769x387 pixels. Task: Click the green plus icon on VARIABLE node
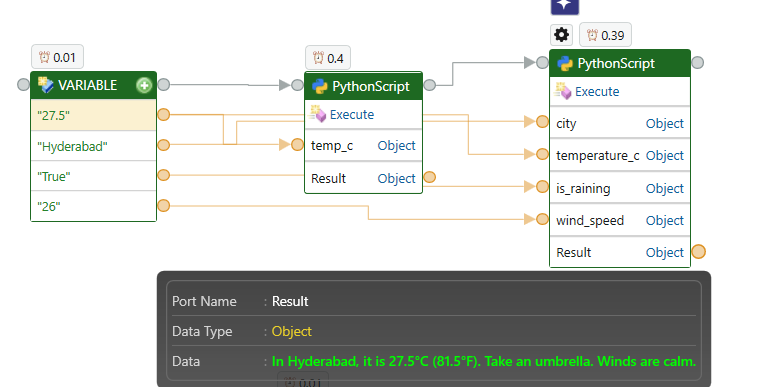coord(144,85)
